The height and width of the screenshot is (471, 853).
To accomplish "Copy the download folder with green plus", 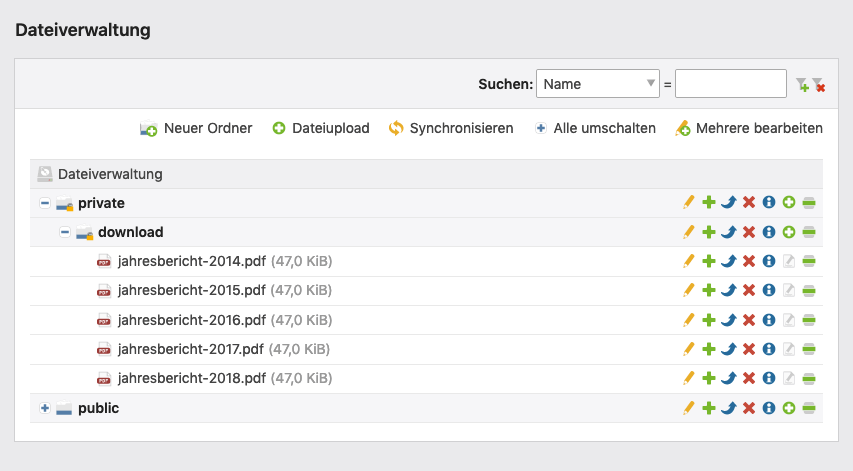I will pos(709,232).
